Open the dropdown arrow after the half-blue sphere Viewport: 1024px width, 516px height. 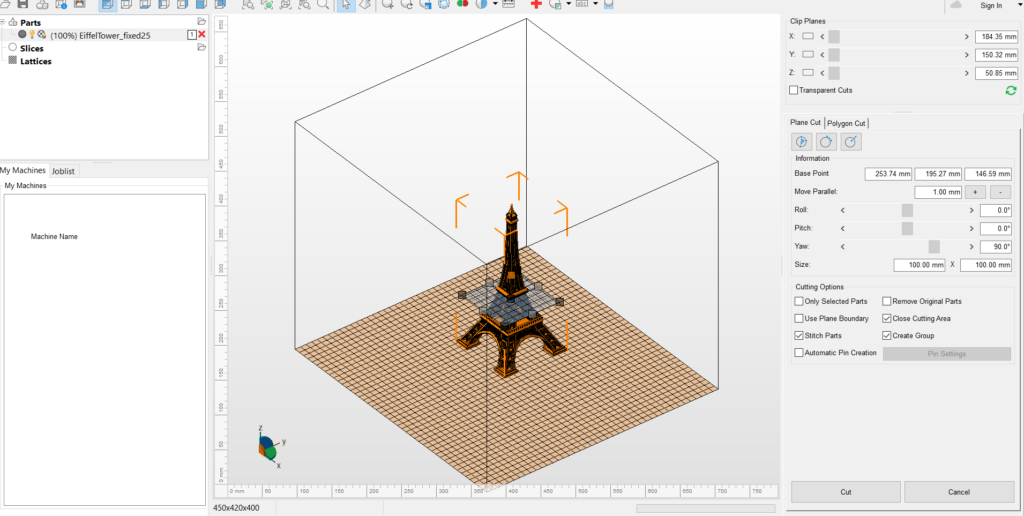496,4
